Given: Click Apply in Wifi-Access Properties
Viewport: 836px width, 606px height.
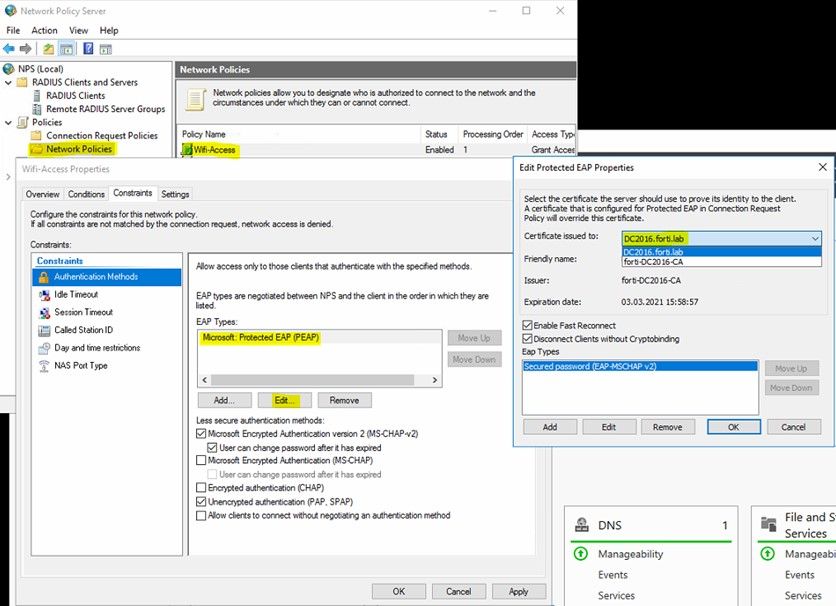Looking at the screenshot, I should click(x=519, y=591).
